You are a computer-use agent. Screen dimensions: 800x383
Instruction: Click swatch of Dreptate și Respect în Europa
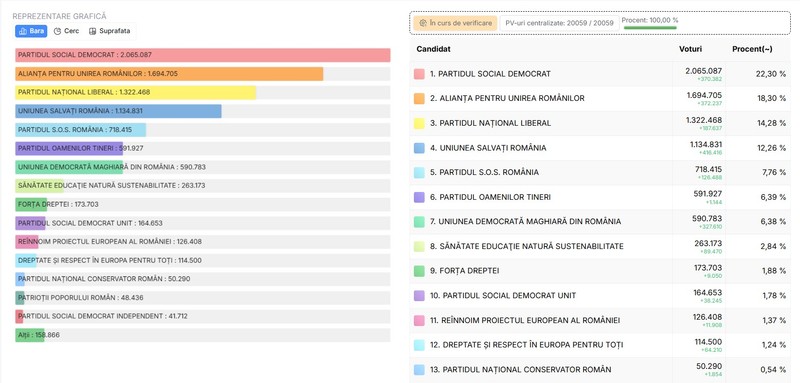[419, 345]
